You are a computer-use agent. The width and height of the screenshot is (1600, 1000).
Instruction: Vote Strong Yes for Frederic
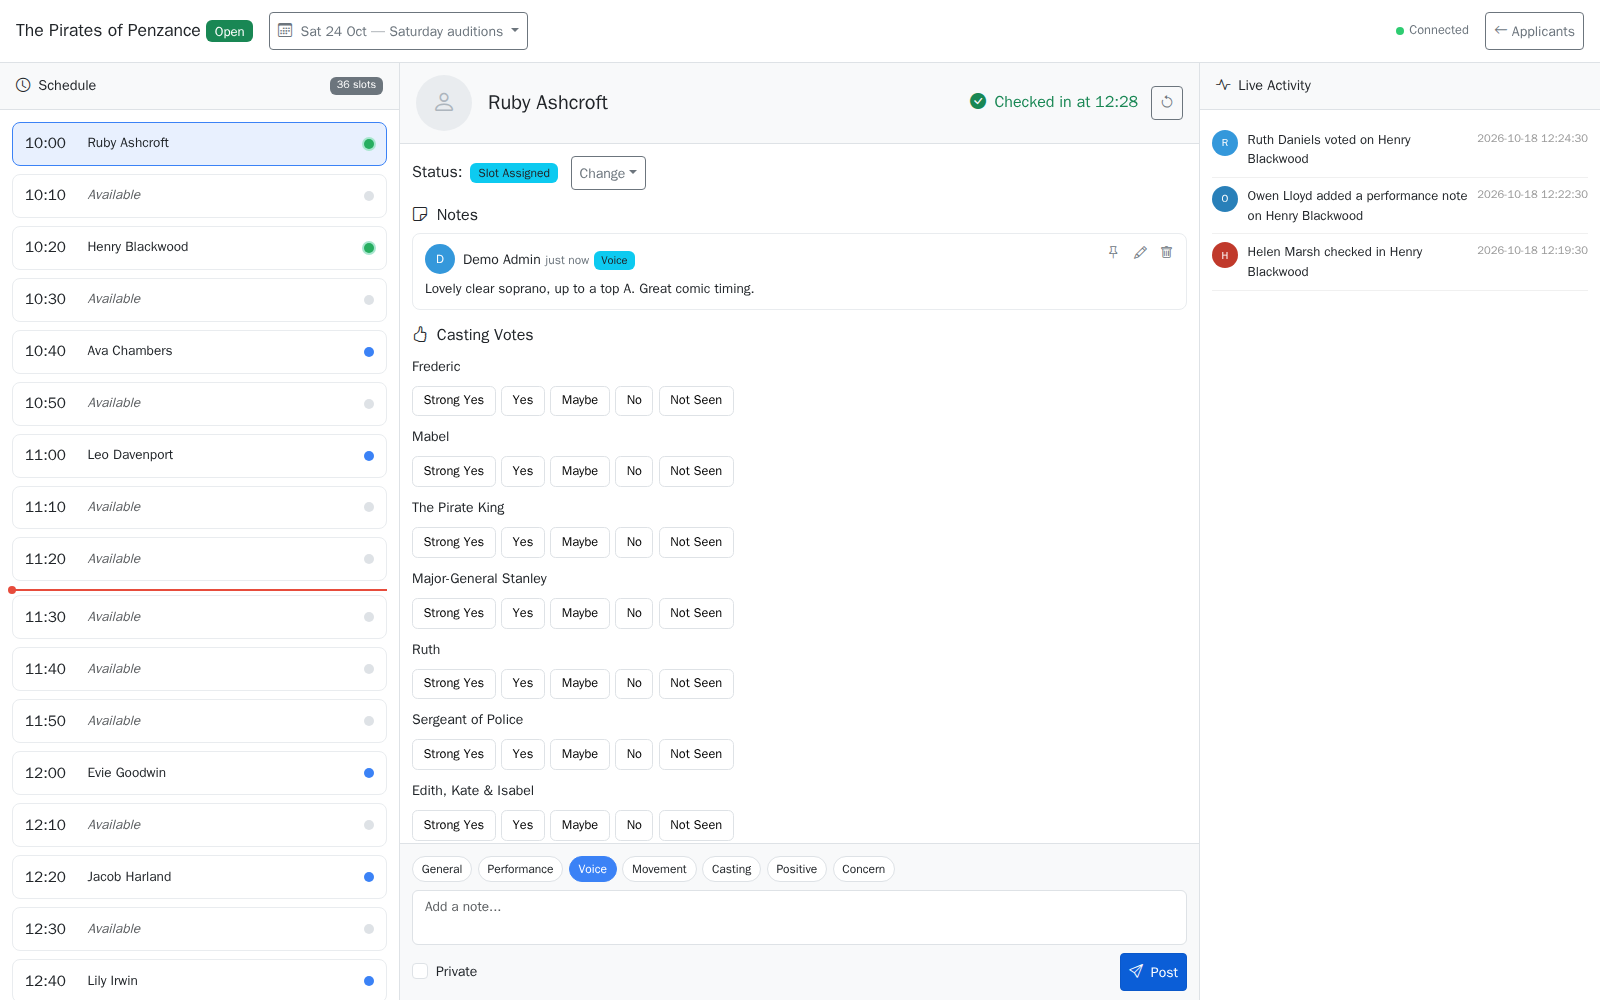454,400
